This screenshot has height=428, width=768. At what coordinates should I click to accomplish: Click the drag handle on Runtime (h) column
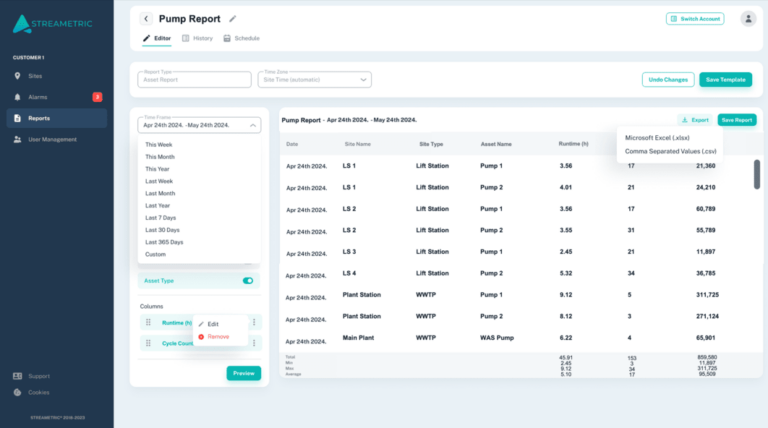tap(148, 322)
